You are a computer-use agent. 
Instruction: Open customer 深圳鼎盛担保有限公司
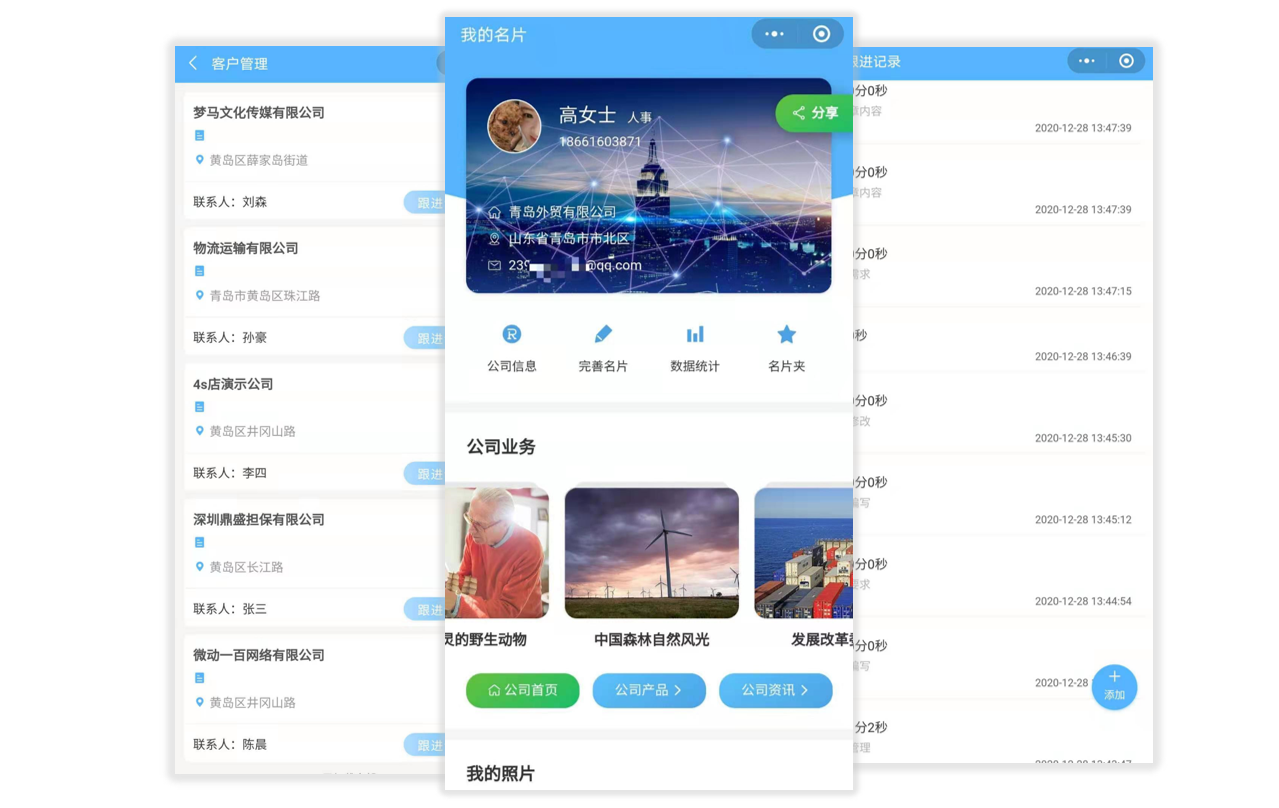click(259, 520)
